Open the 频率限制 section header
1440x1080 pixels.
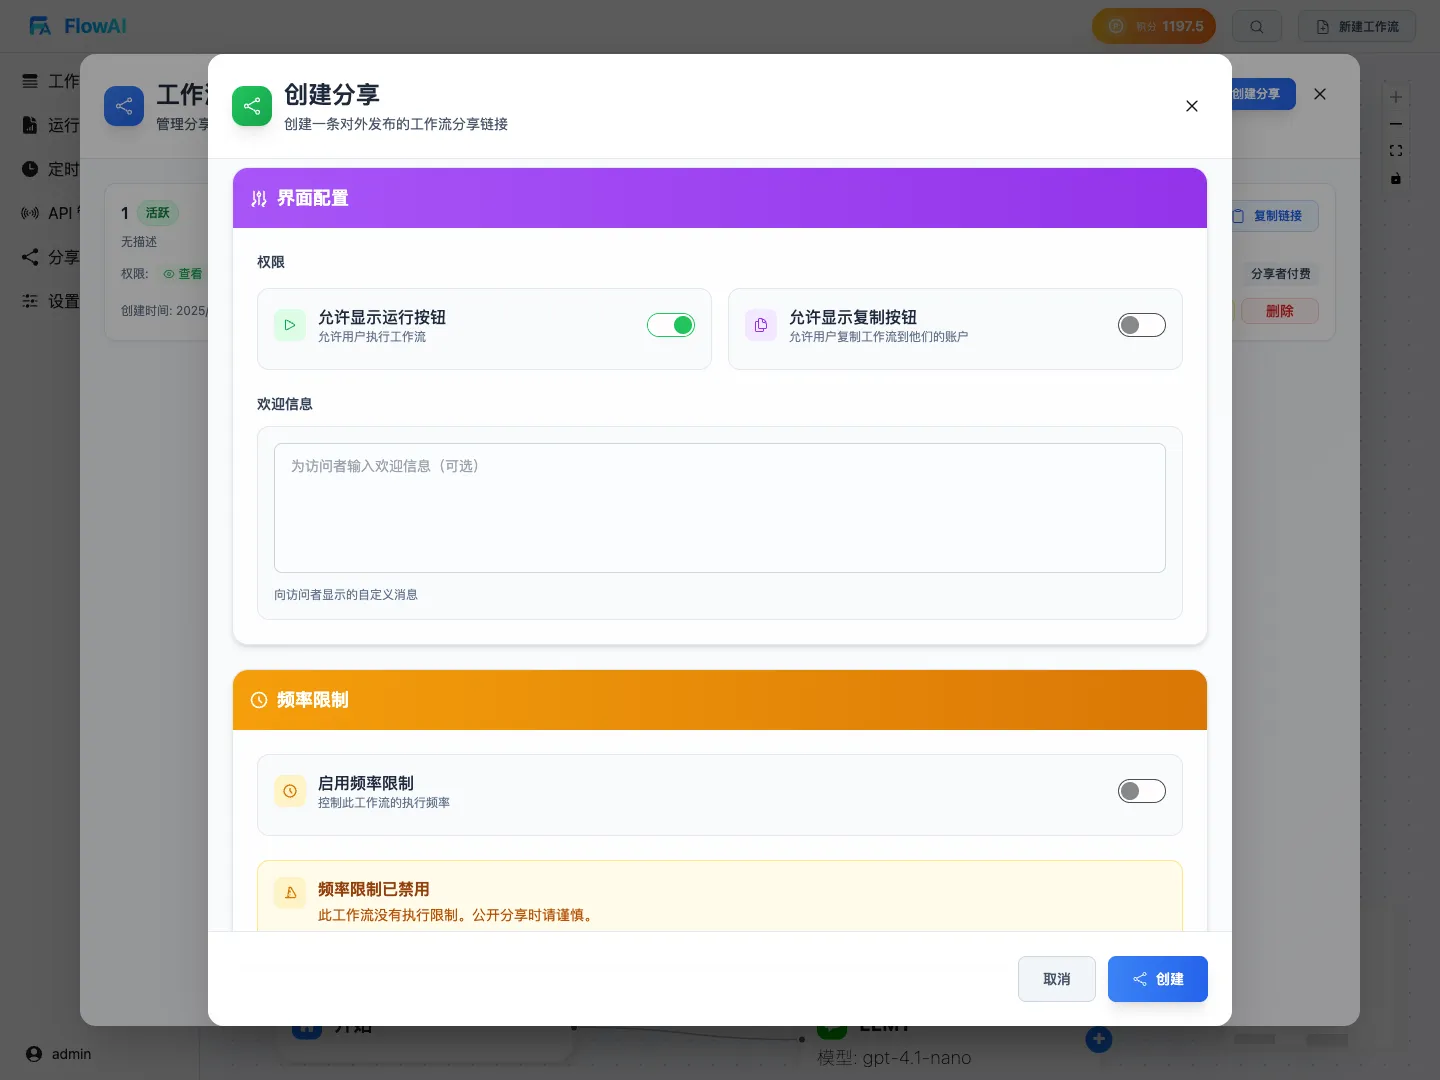coord(313,700)
